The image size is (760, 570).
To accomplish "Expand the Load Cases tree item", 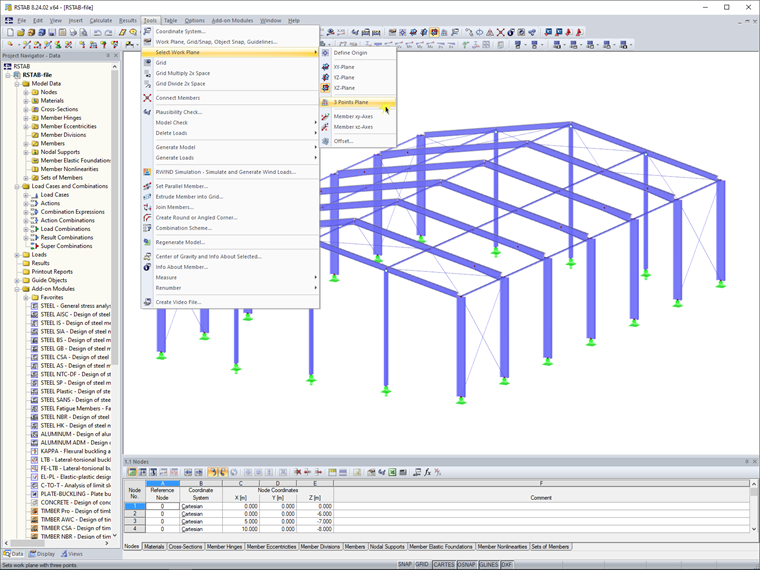I will pyautogui.click(x=26, y=195).
